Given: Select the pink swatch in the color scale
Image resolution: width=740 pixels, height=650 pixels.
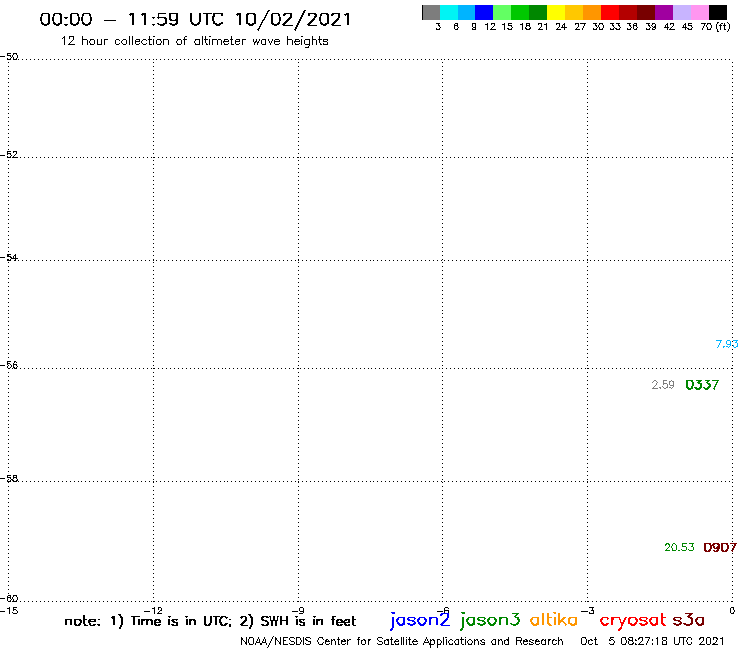Looking at the screenshot, I should (699, 13).
